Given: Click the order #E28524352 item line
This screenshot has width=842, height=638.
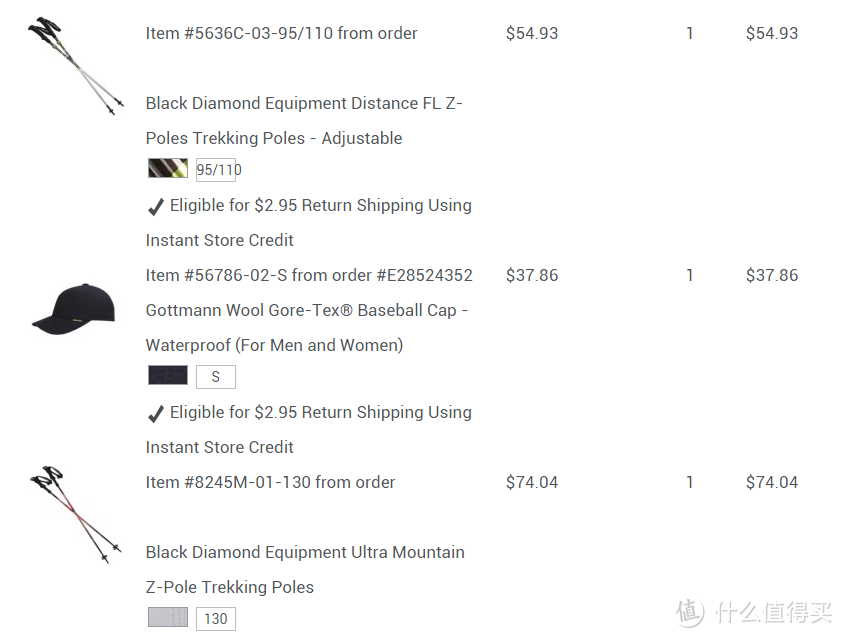Looking at the screenshot, I should pos(309,275).
